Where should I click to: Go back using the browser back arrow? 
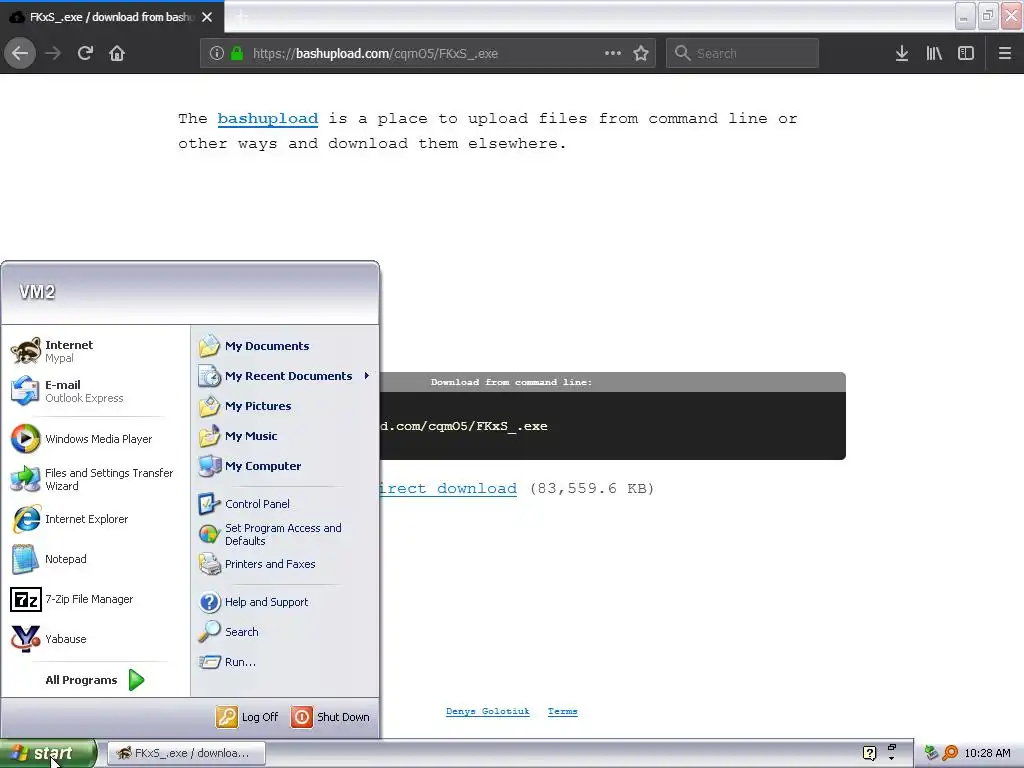tap(20, 53)
